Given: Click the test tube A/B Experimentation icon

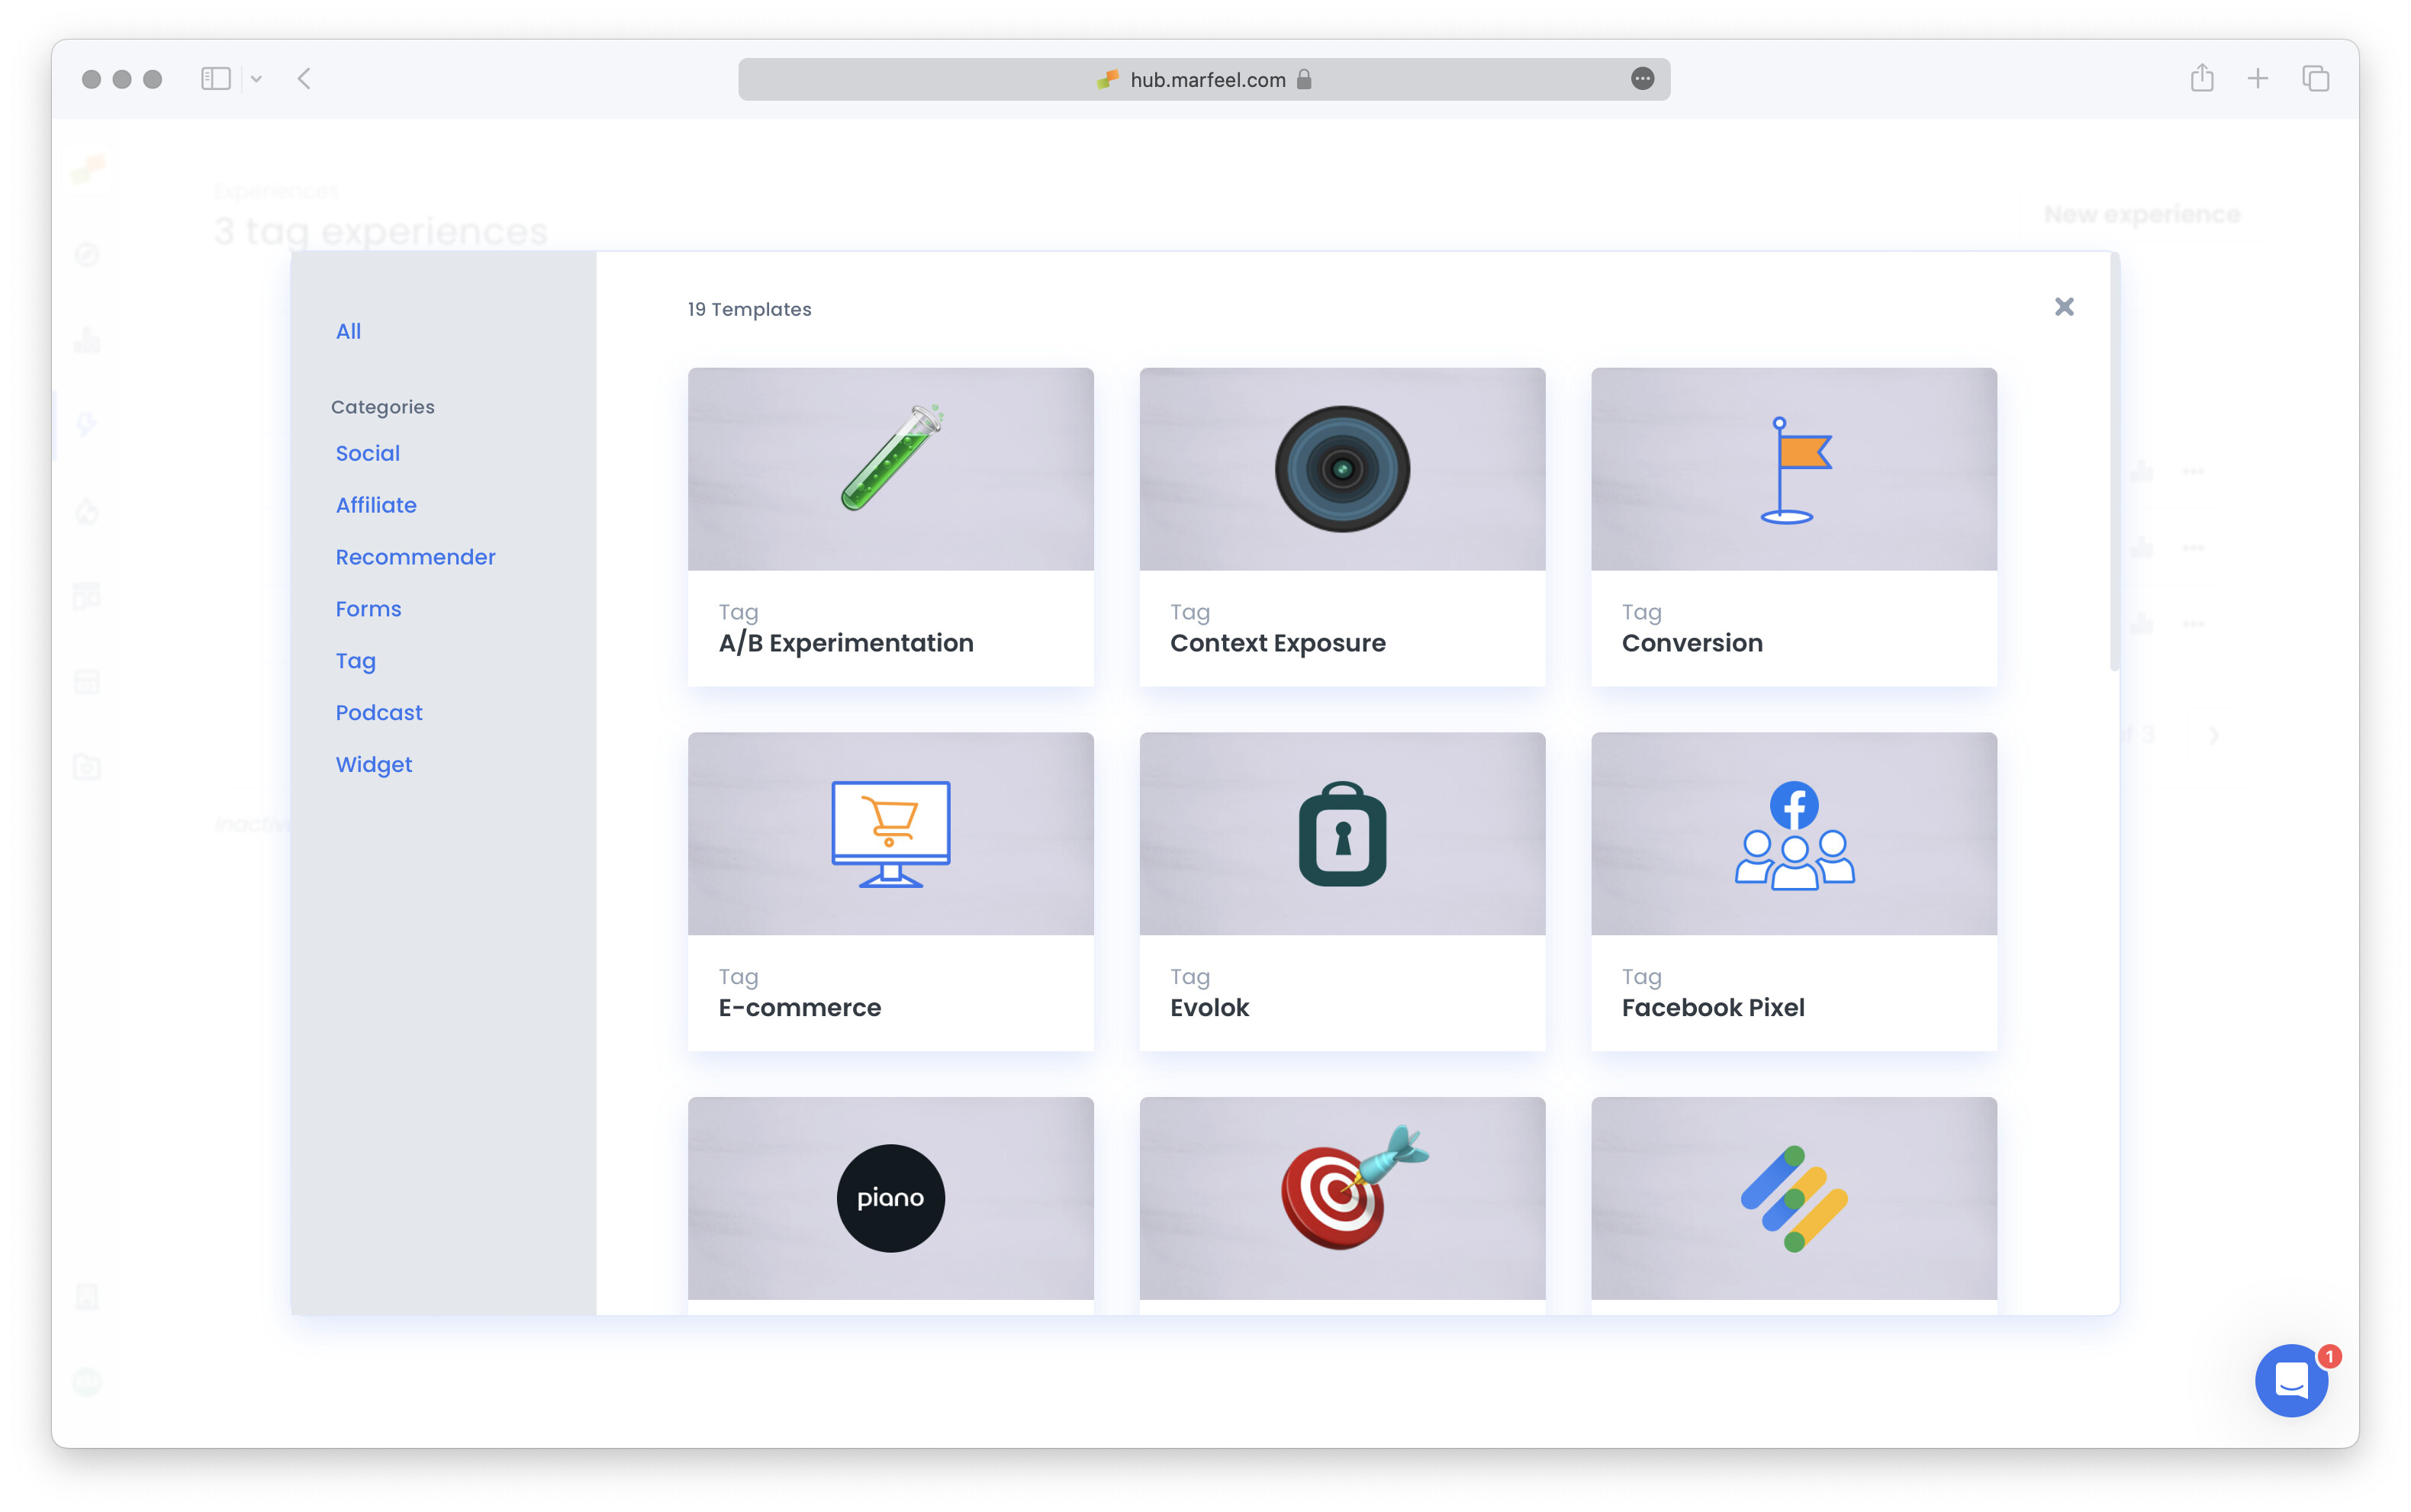Looking at the screenshot, I should (890, 468).
